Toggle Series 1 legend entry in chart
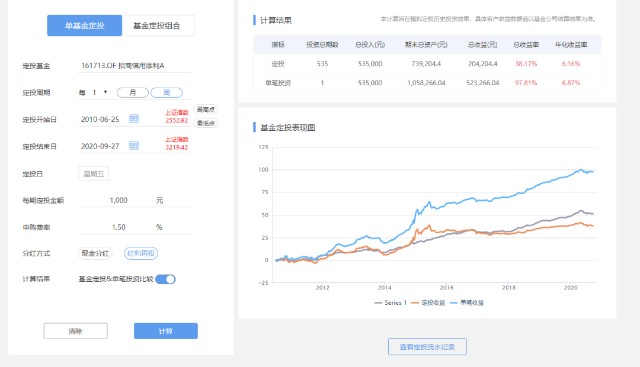 [391, 302]
